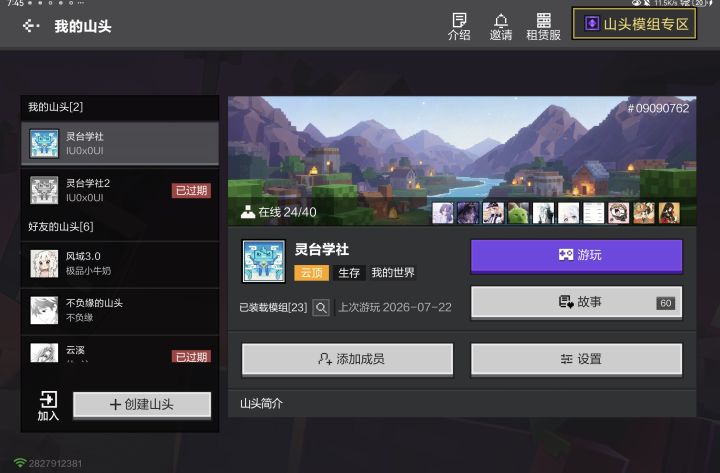Open the 故事 stories button
This screenshot has width=720, height=473.
576,302
